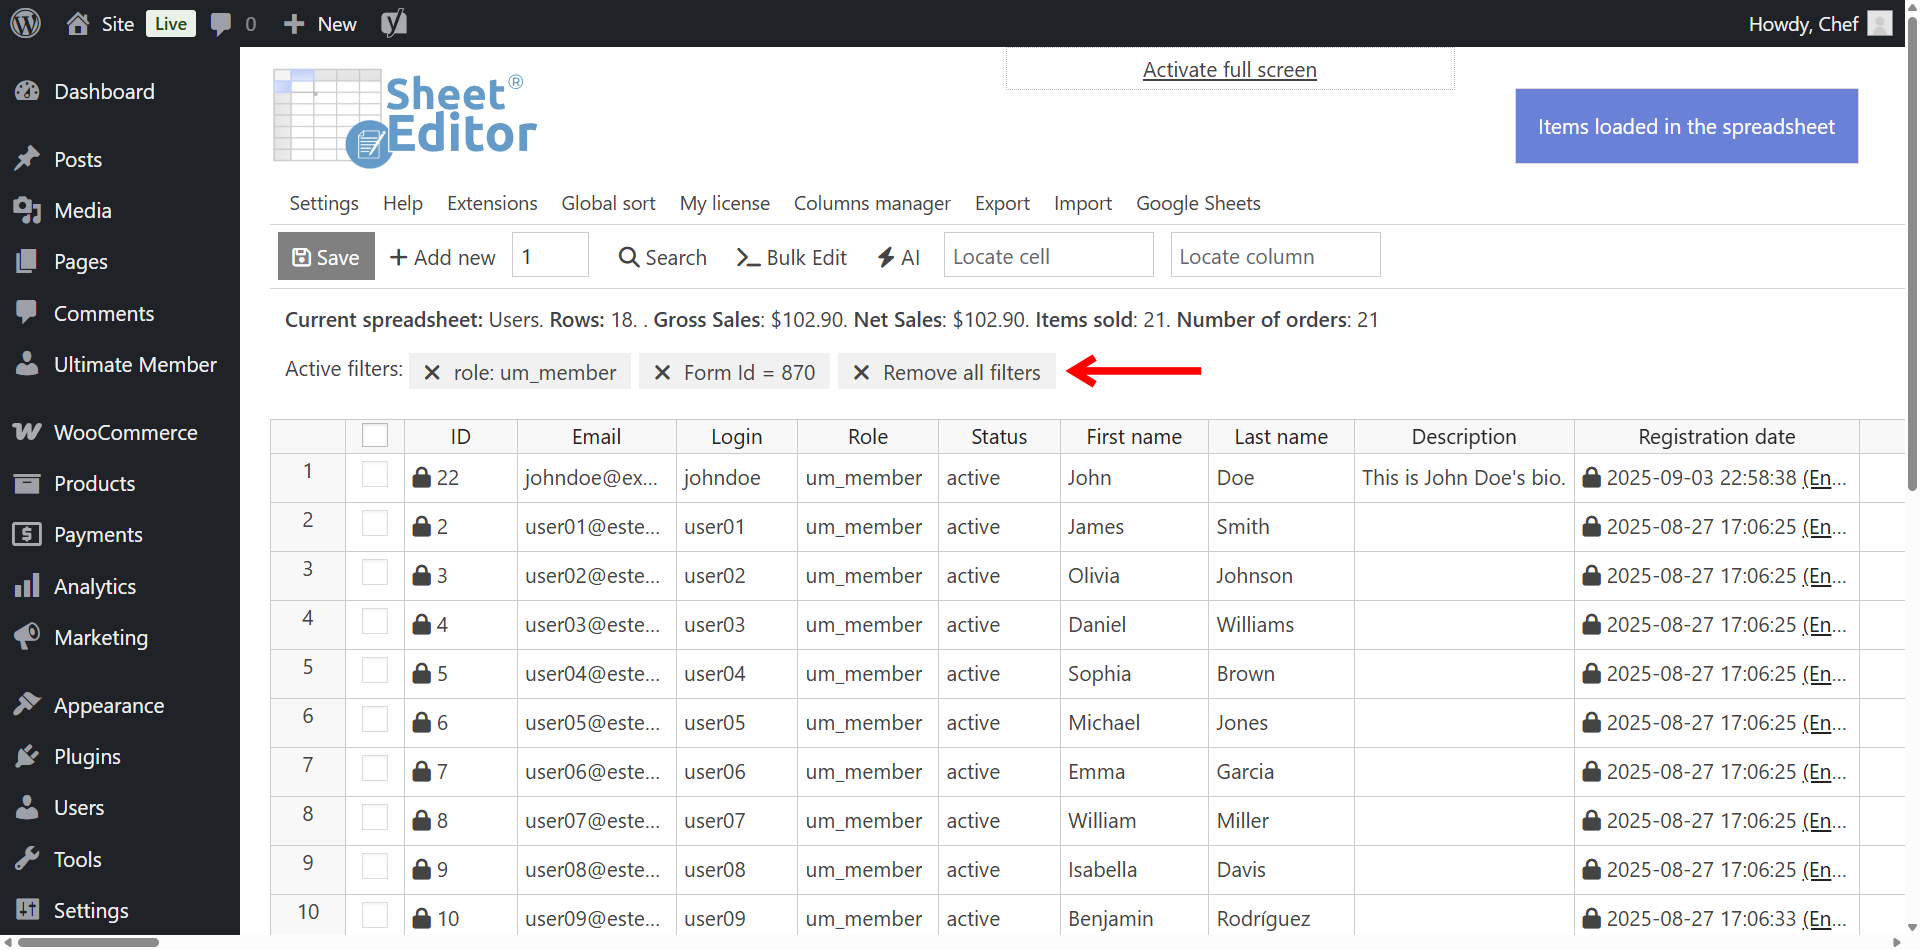Viewport: 1920px width, 950px height.
Task: Click the rows-to-add number field
Action: pyautogui.click(x=550, y=255)
